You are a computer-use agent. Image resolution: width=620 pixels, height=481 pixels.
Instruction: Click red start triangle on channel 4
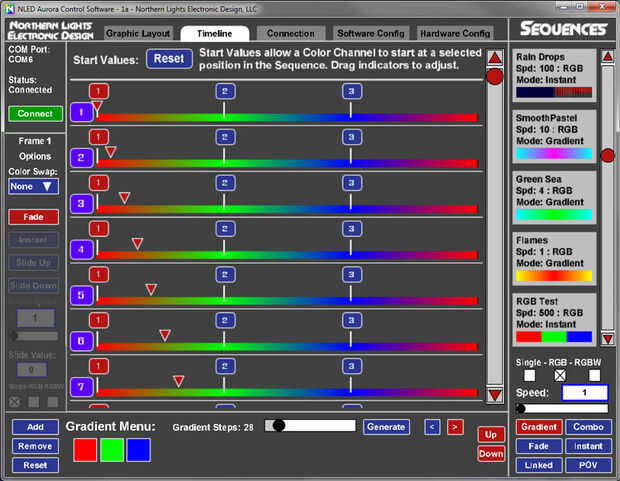137,243
